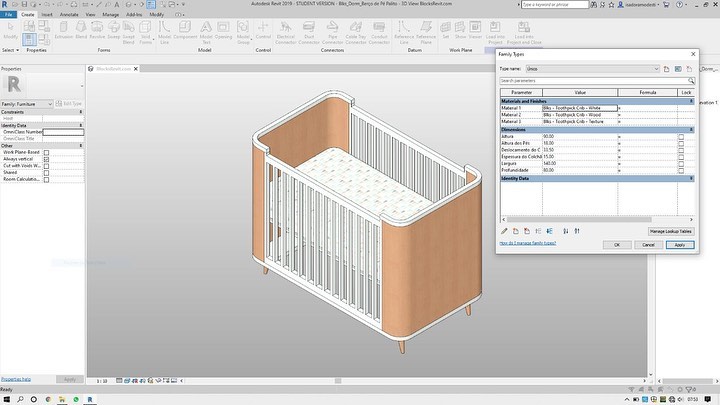The height and width of the screenshot is (405, 720).
Task: Select the Pipe Connector tool
Action: (332, 32)
